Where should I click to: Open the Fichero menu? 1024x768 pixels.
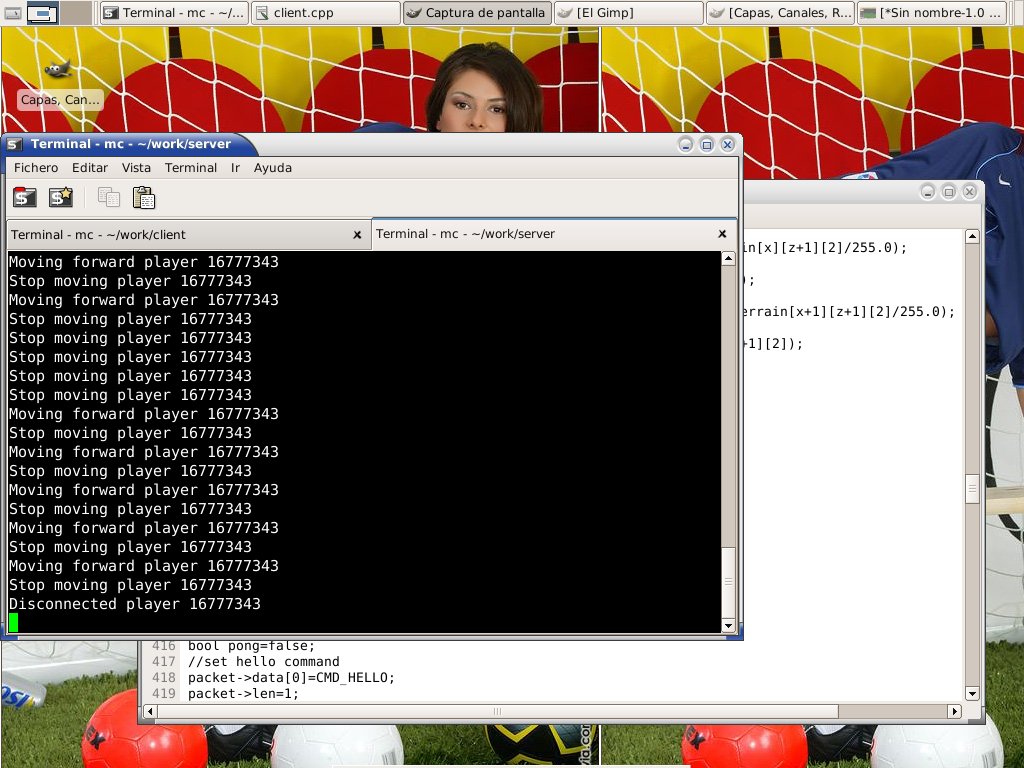36,168
